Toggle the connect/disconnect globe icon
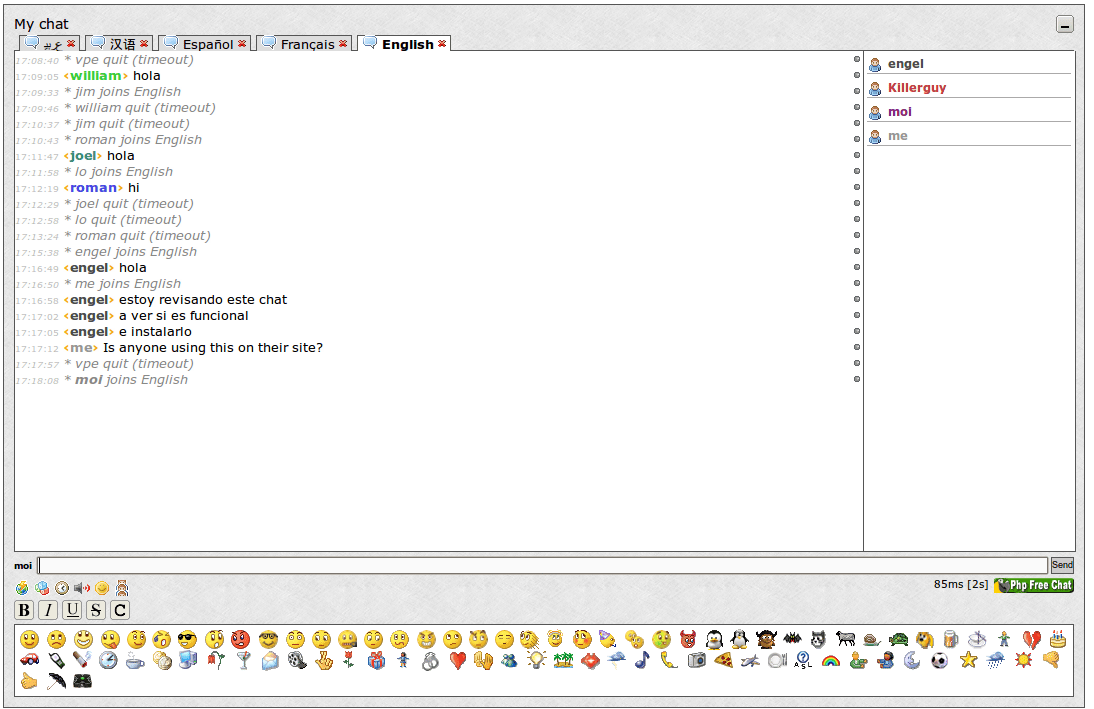The image size is (1094, 709). [22, 588]
